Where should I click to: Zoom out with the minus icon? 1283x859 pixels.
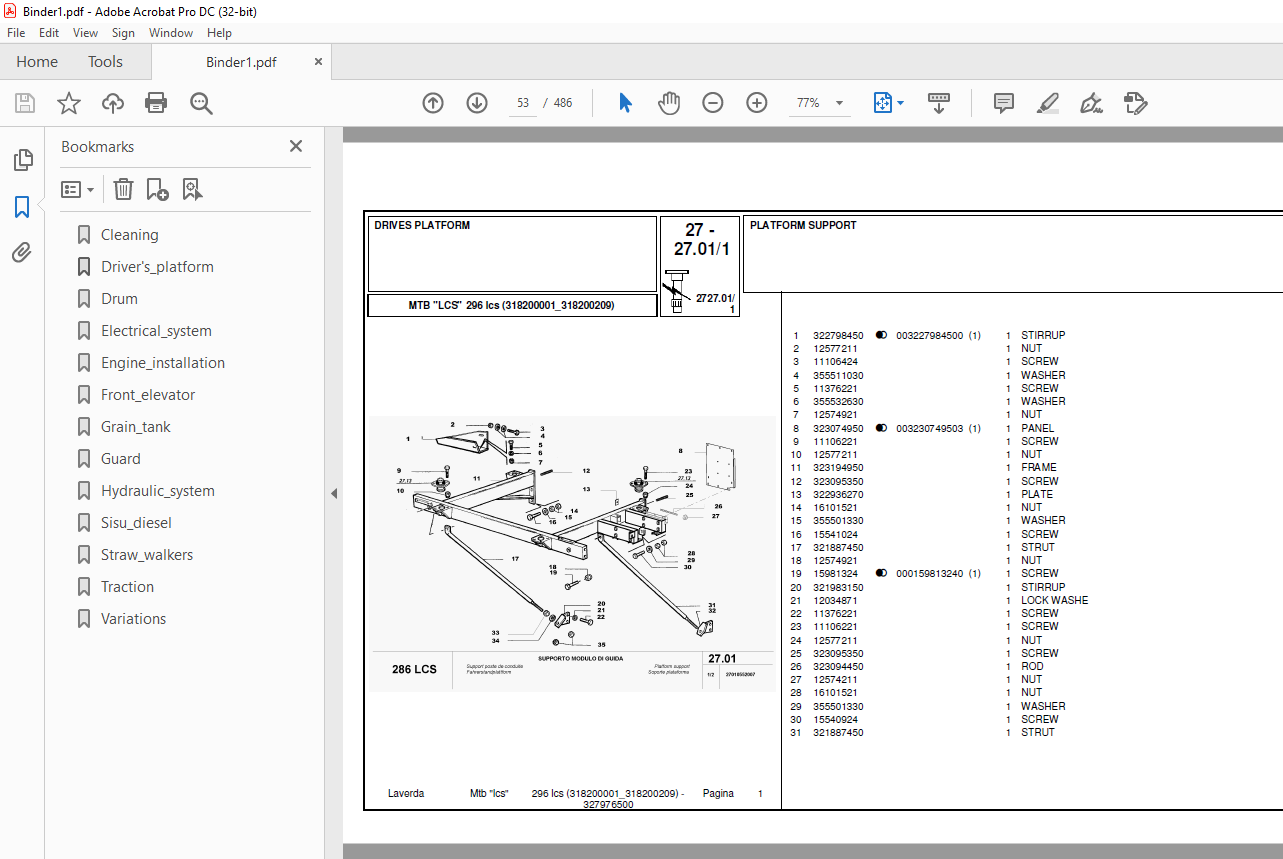pos(713,103)
